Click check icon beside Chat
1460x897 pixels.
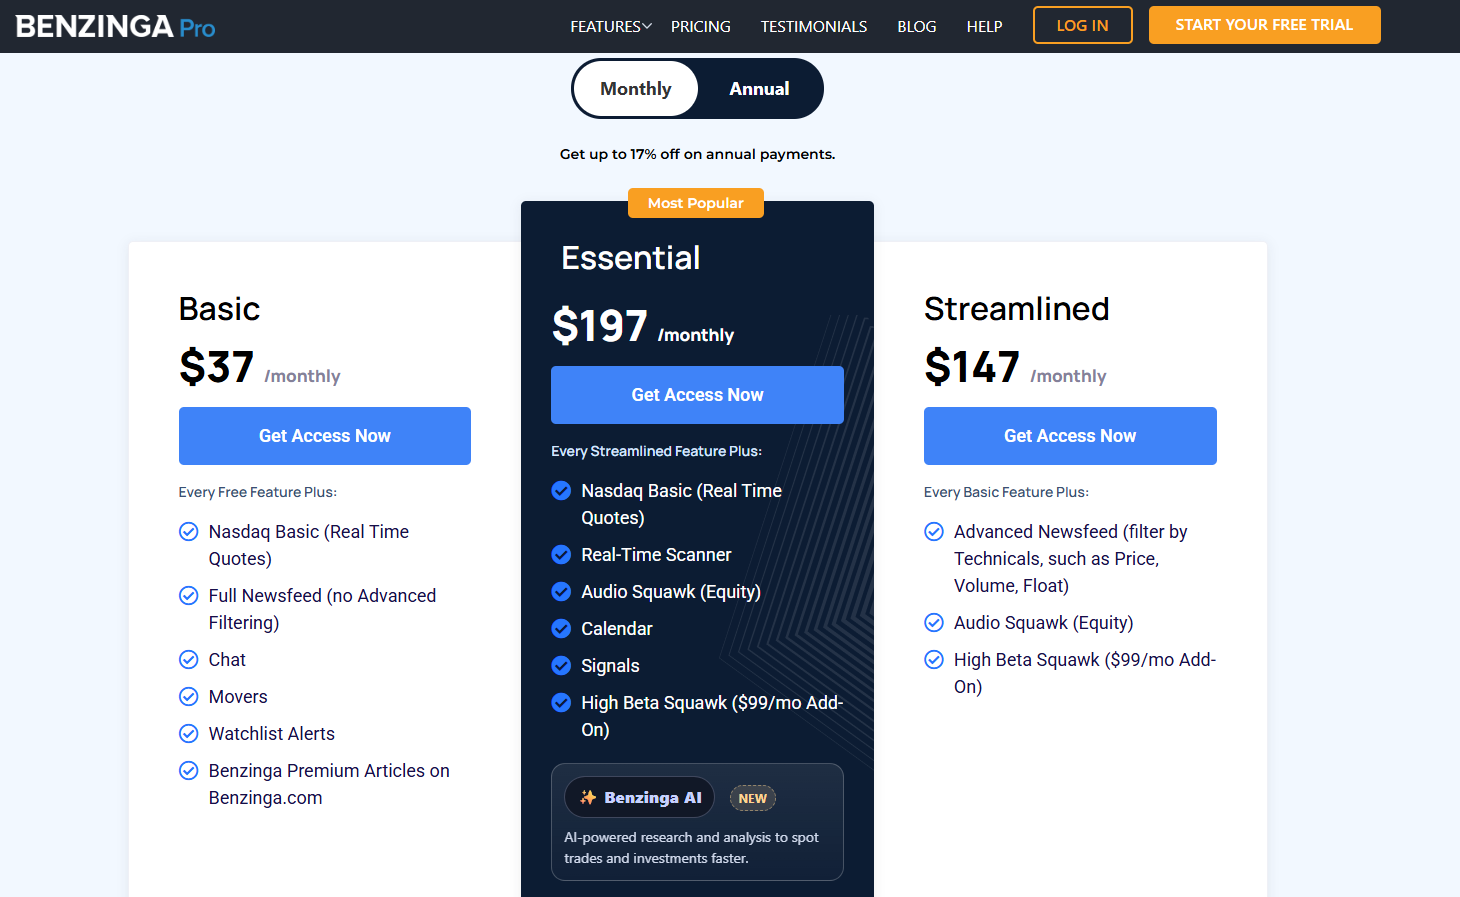pos(188,659)
